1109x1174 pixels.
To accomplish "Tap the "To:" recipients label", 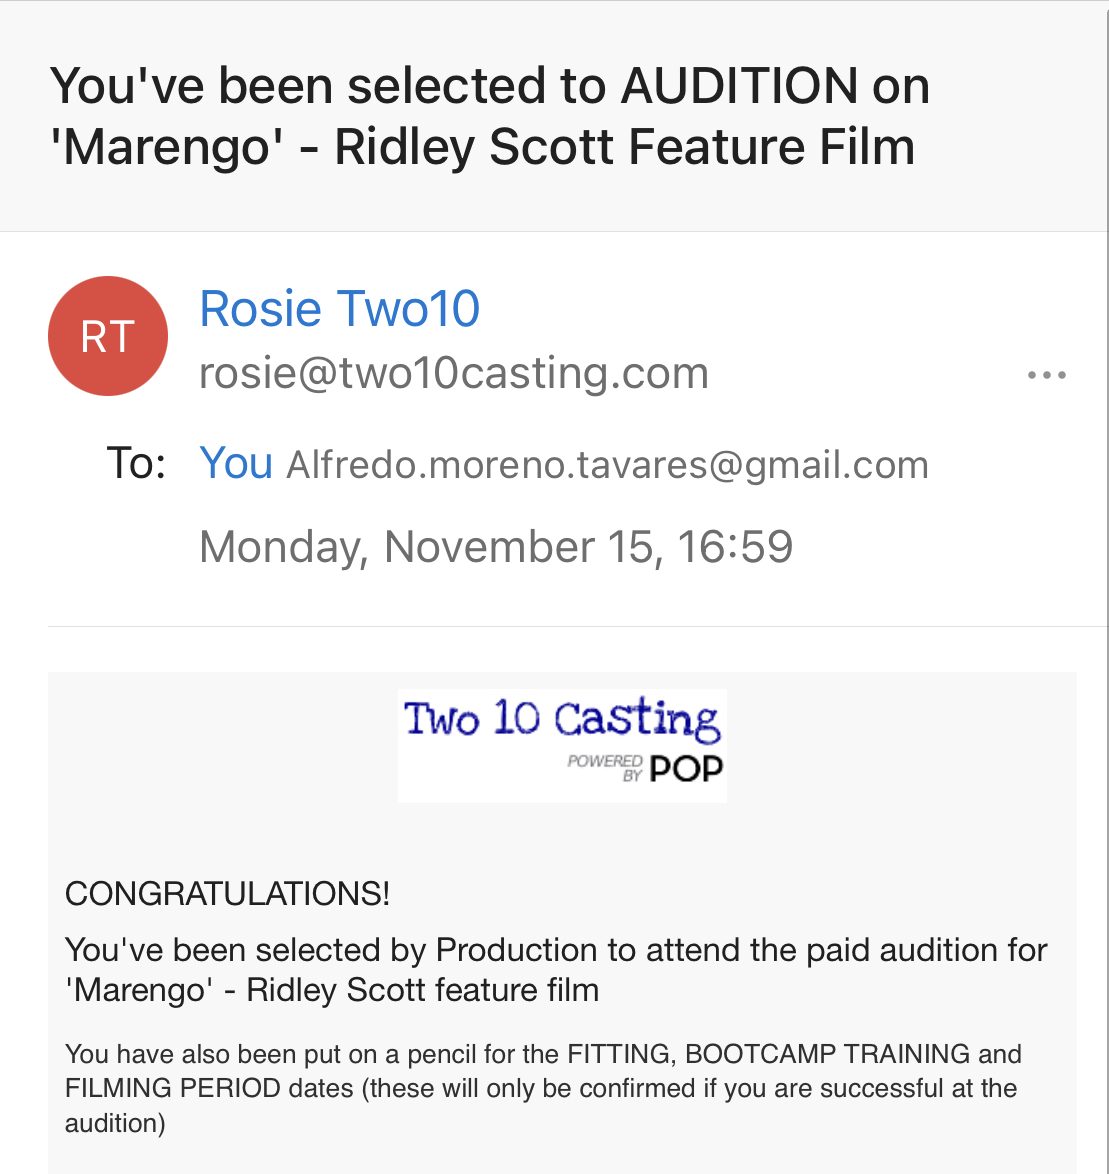I will pos(135,464).
